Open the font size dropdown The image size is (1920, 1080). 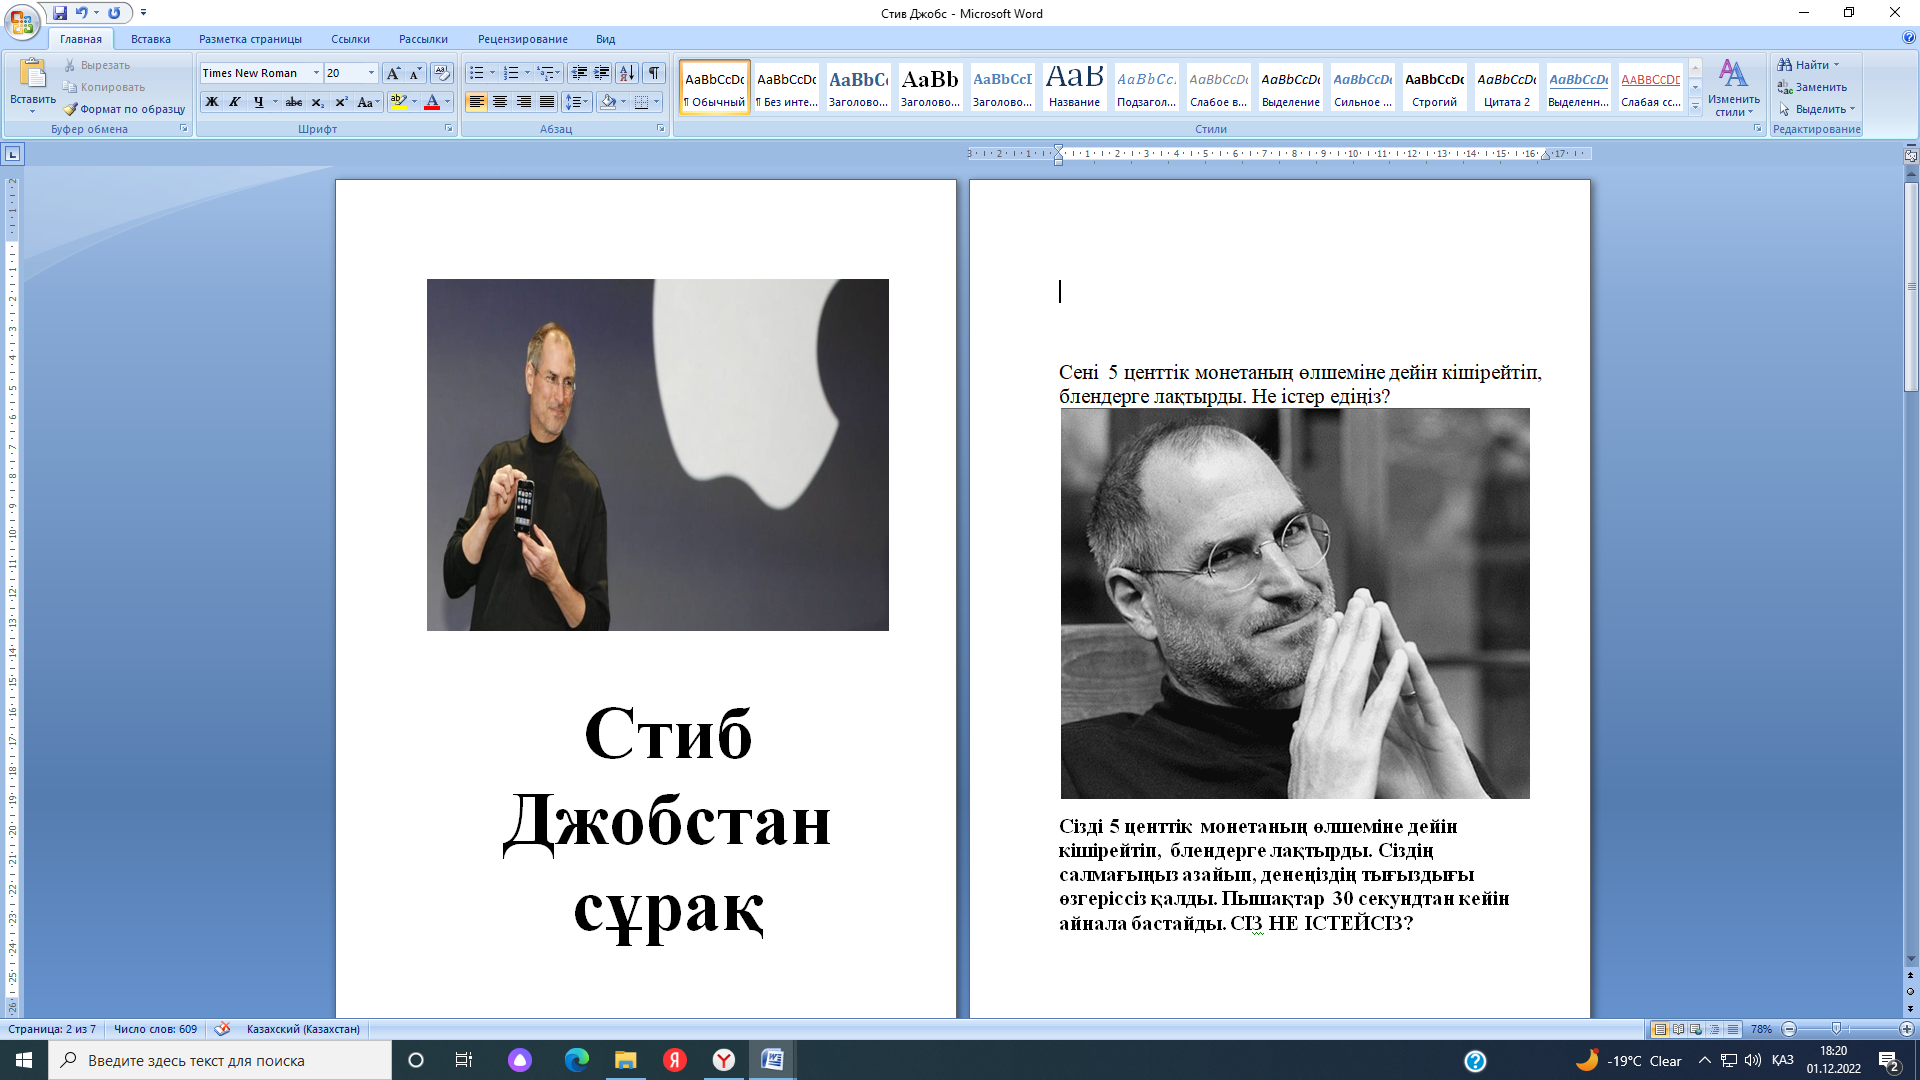(x=371, y=73)
